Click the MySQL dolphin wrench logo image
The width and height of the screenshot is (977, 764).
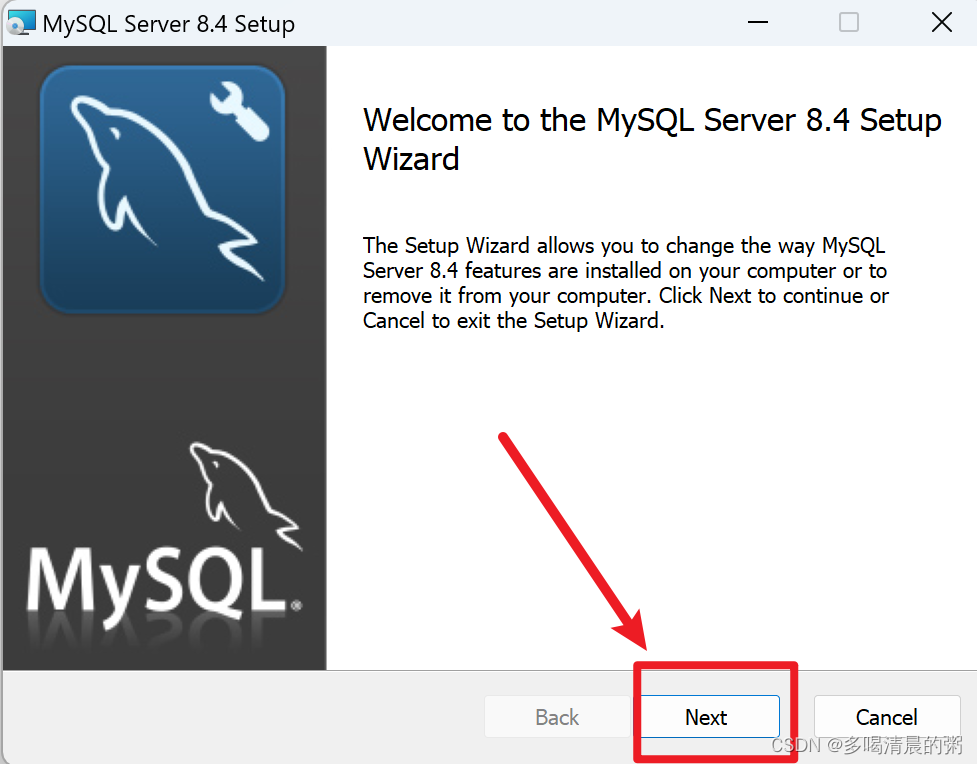click(163, 189)
